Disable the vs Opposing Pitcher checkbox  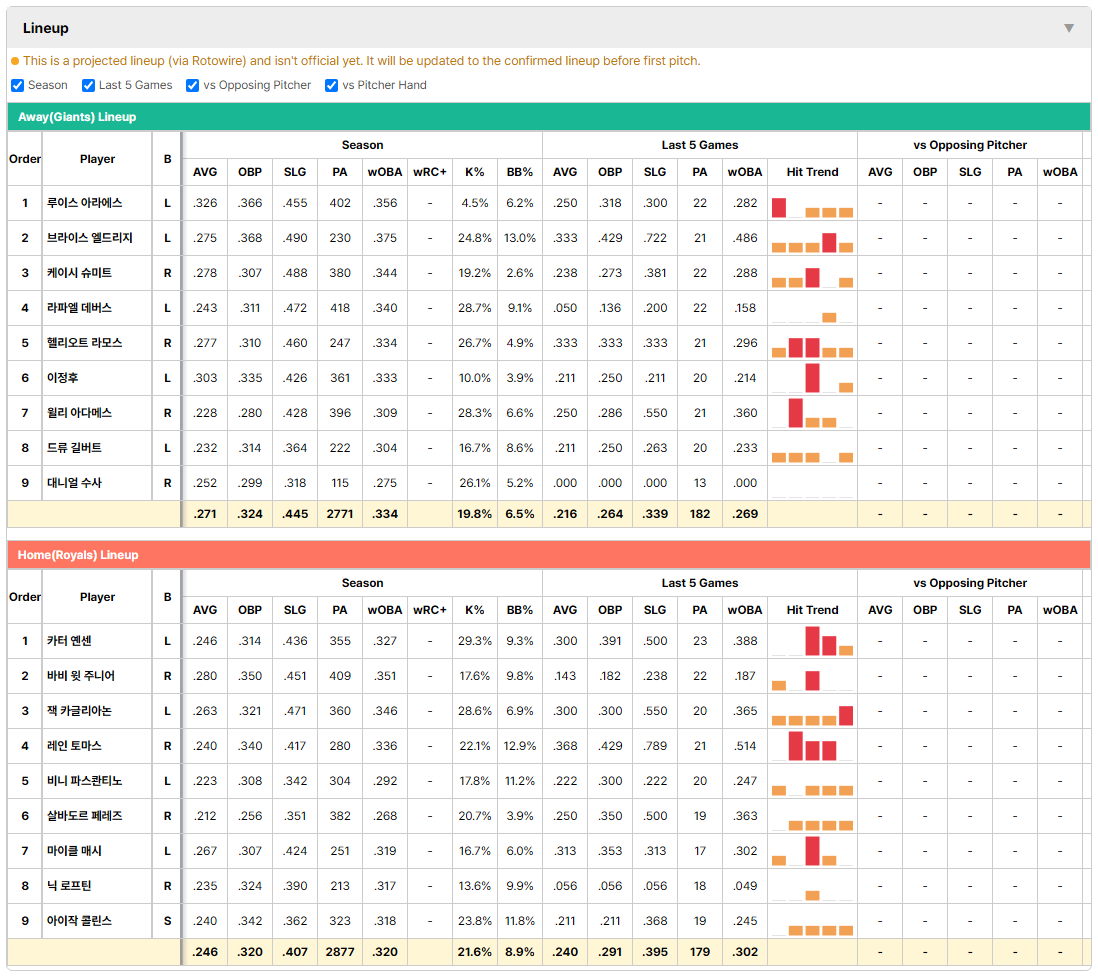(193, 85)
